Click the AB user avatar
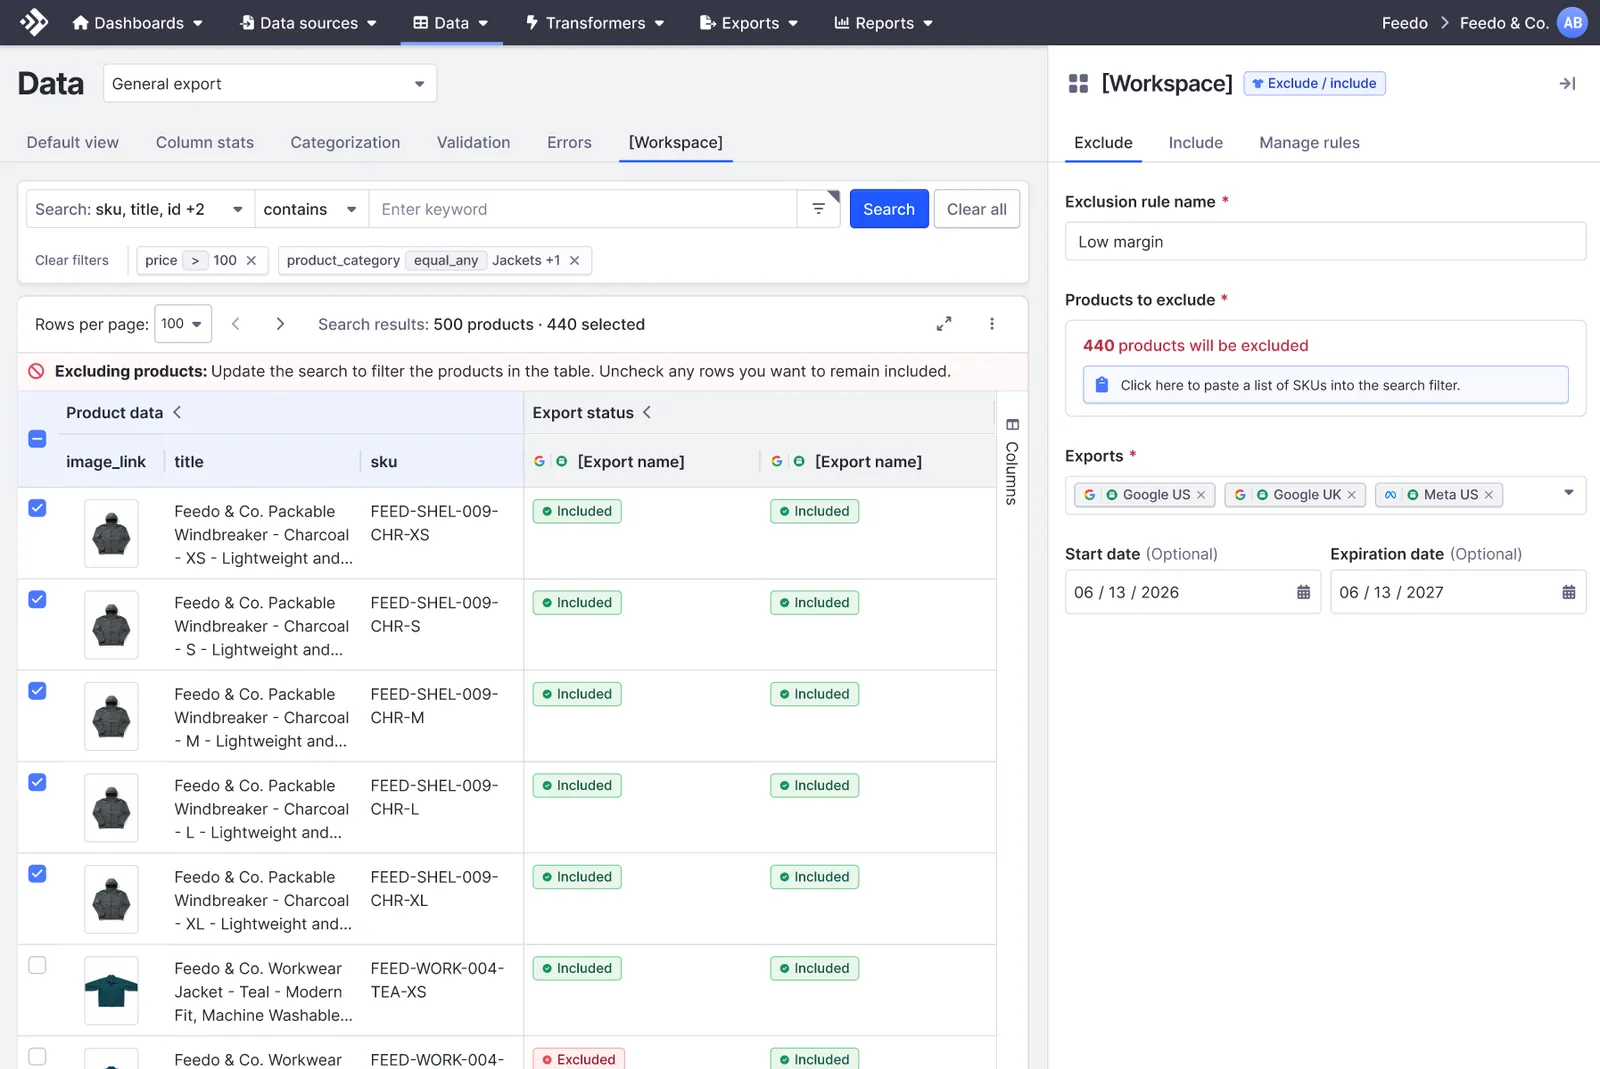 (x=1572, y=22)
